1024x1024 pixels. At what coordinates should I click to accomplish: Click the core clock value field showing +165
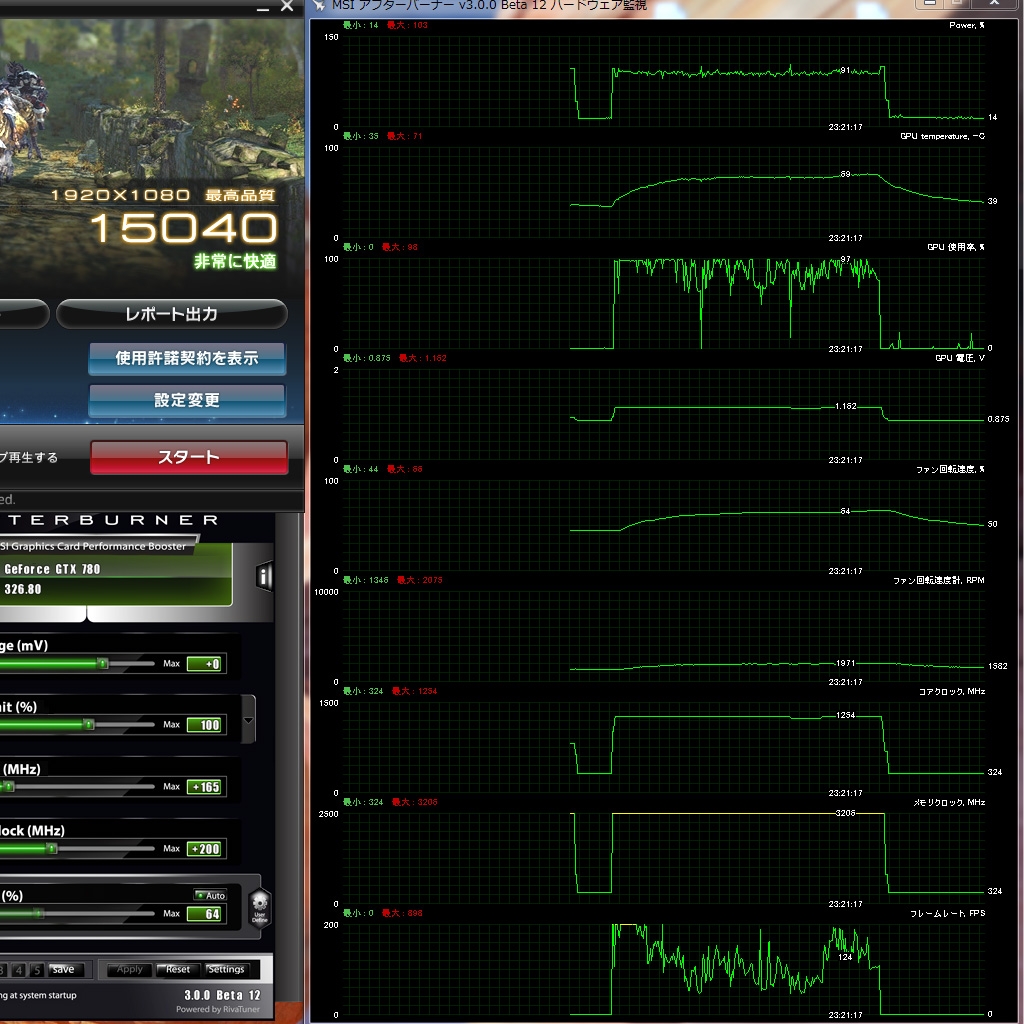coord(206,787)
